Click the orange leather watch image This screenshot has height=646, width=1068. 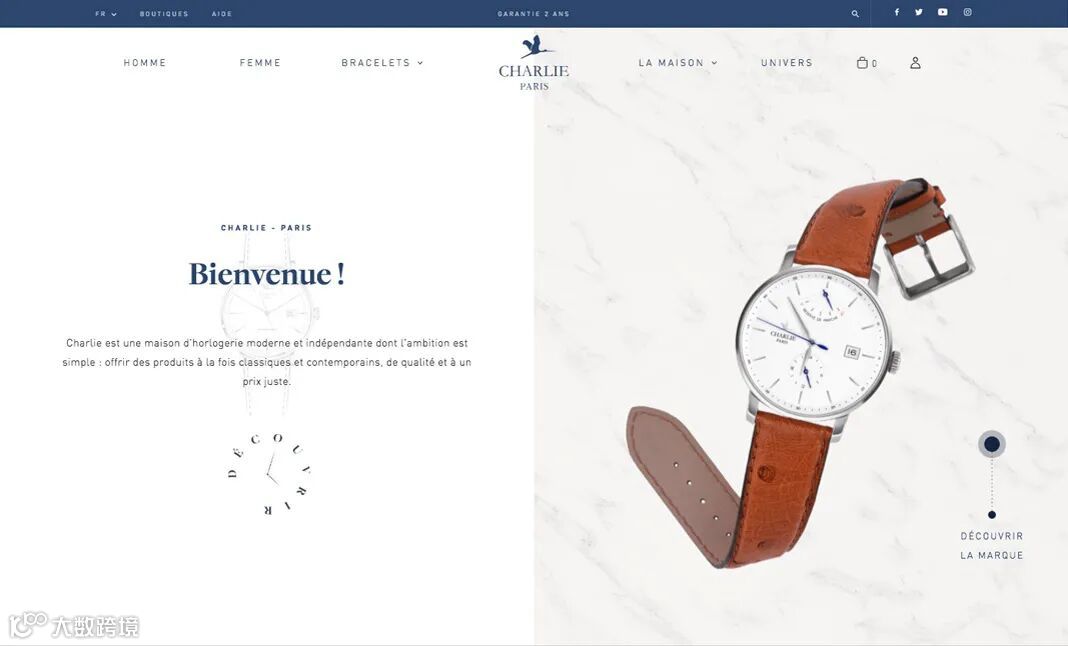[801, 373]
